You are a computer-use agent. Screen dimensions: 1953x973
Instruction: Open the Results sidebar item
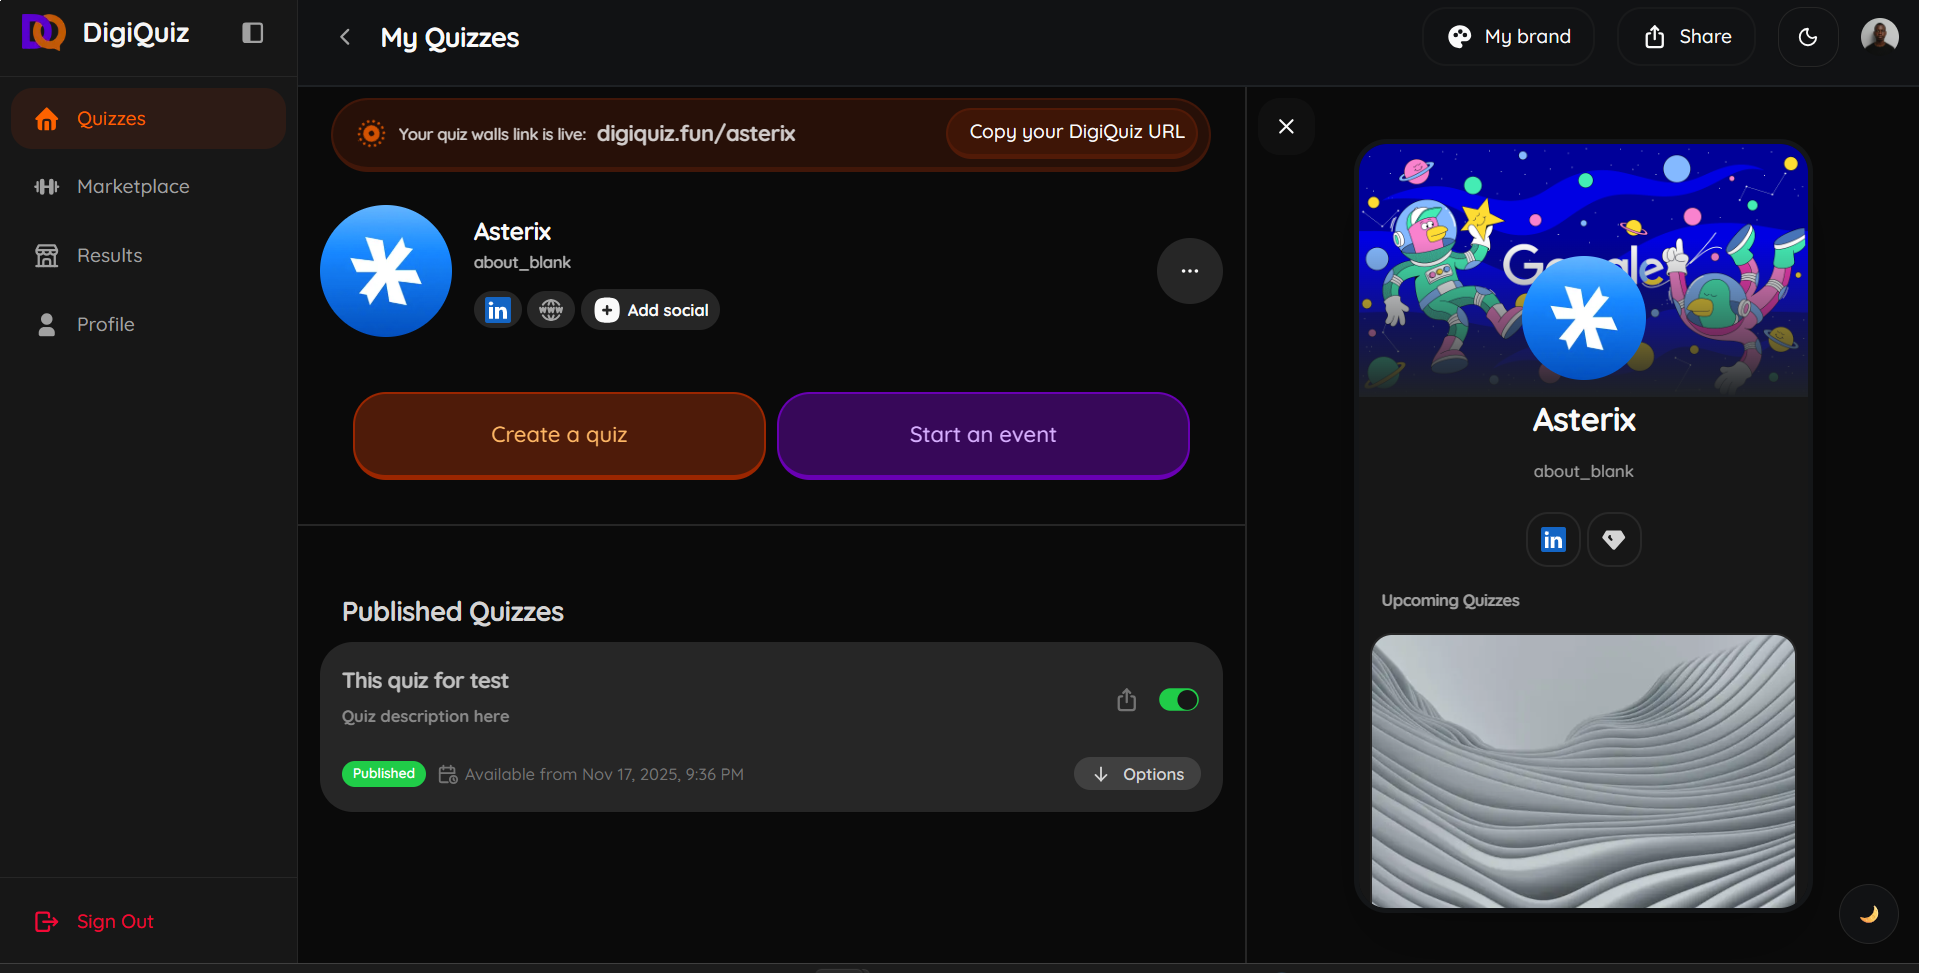[x=109, y=256]
